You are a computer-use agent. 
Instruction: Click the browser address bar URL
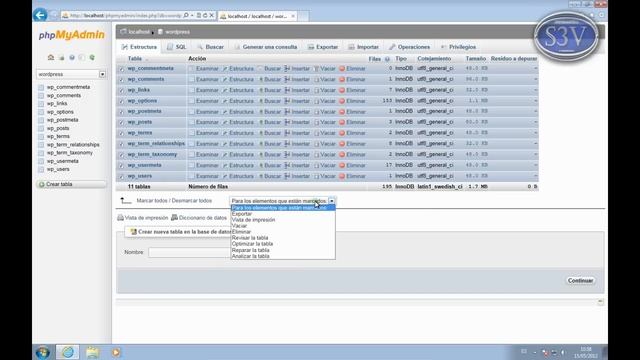point(126,16)
